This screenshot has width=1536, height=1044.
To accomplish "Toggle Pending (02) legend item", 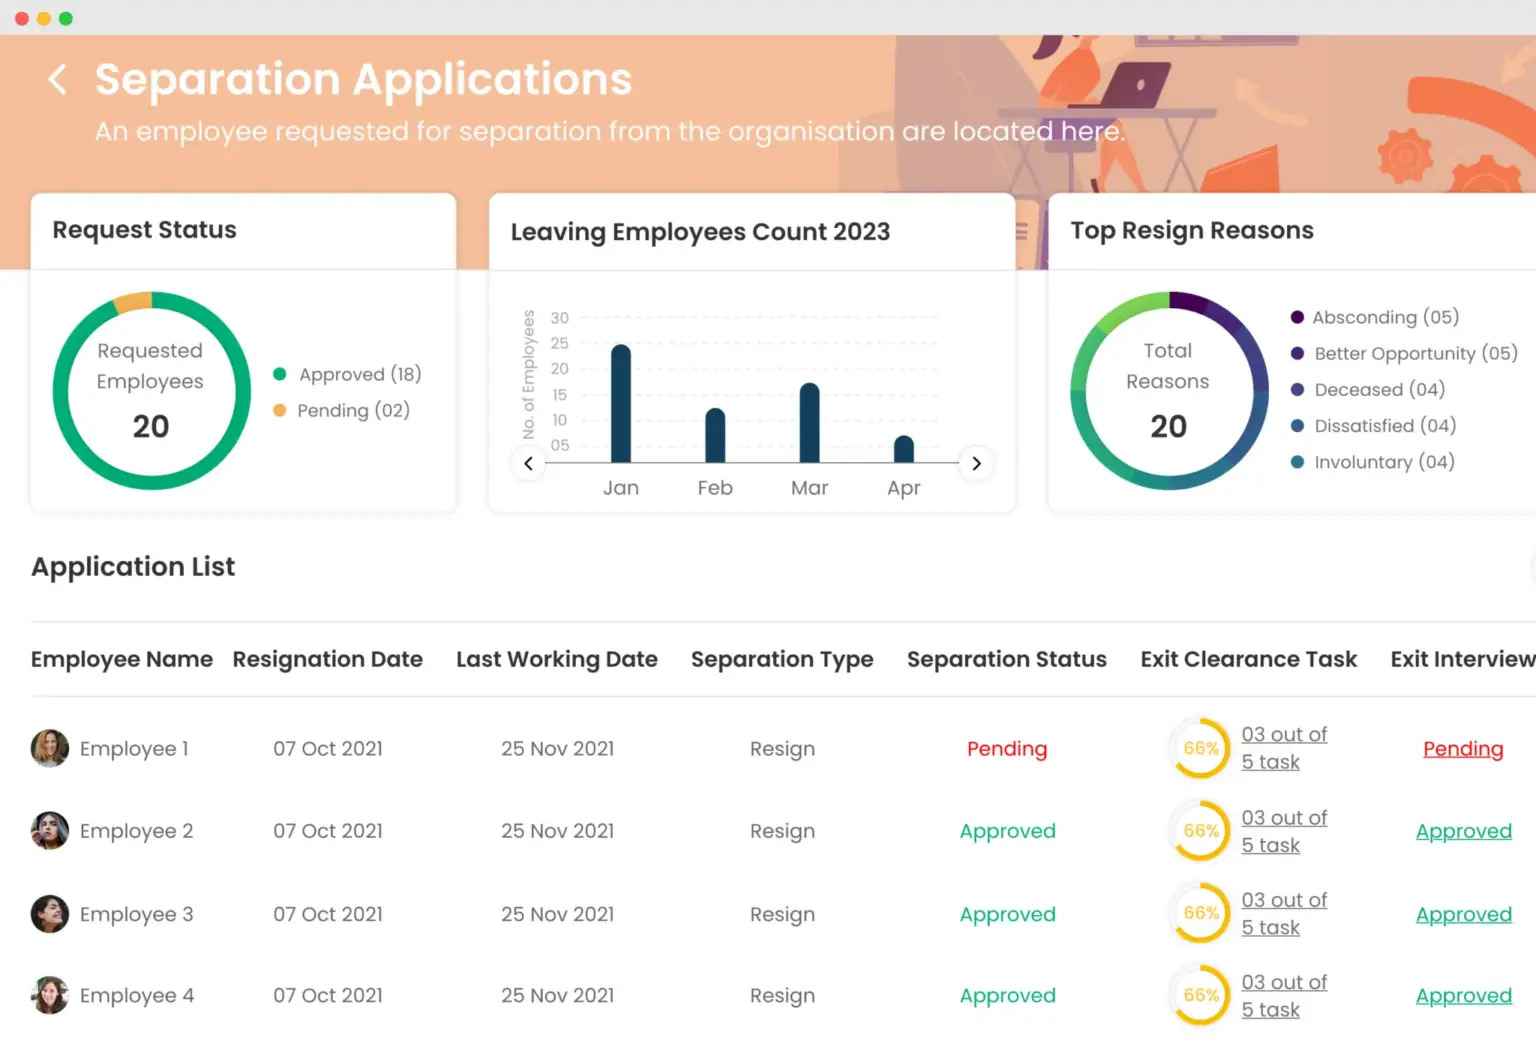I will tap(342, 410).
